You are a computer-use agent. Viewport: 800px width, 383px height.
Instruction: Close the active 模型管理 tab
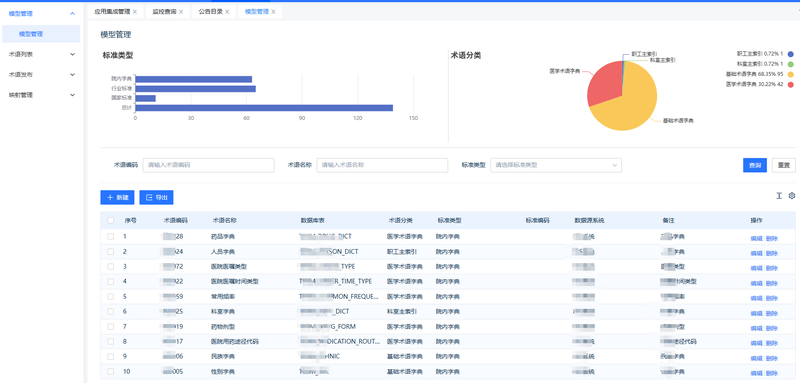coord(273,12)
